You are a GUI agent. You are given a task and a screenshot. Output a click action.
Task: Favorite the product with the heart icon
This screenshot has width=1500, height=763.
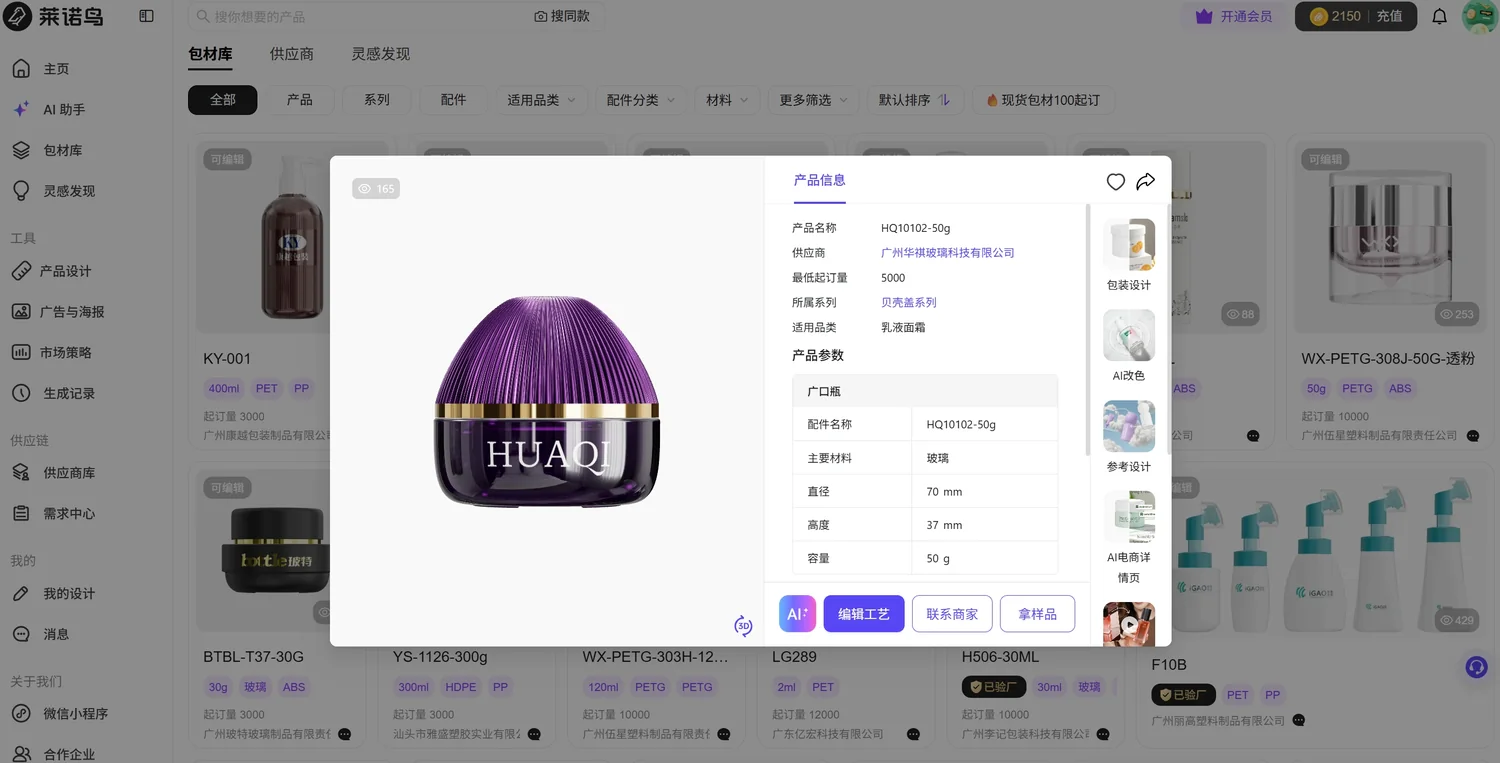pyautogui.click(x=1116, y=181)
